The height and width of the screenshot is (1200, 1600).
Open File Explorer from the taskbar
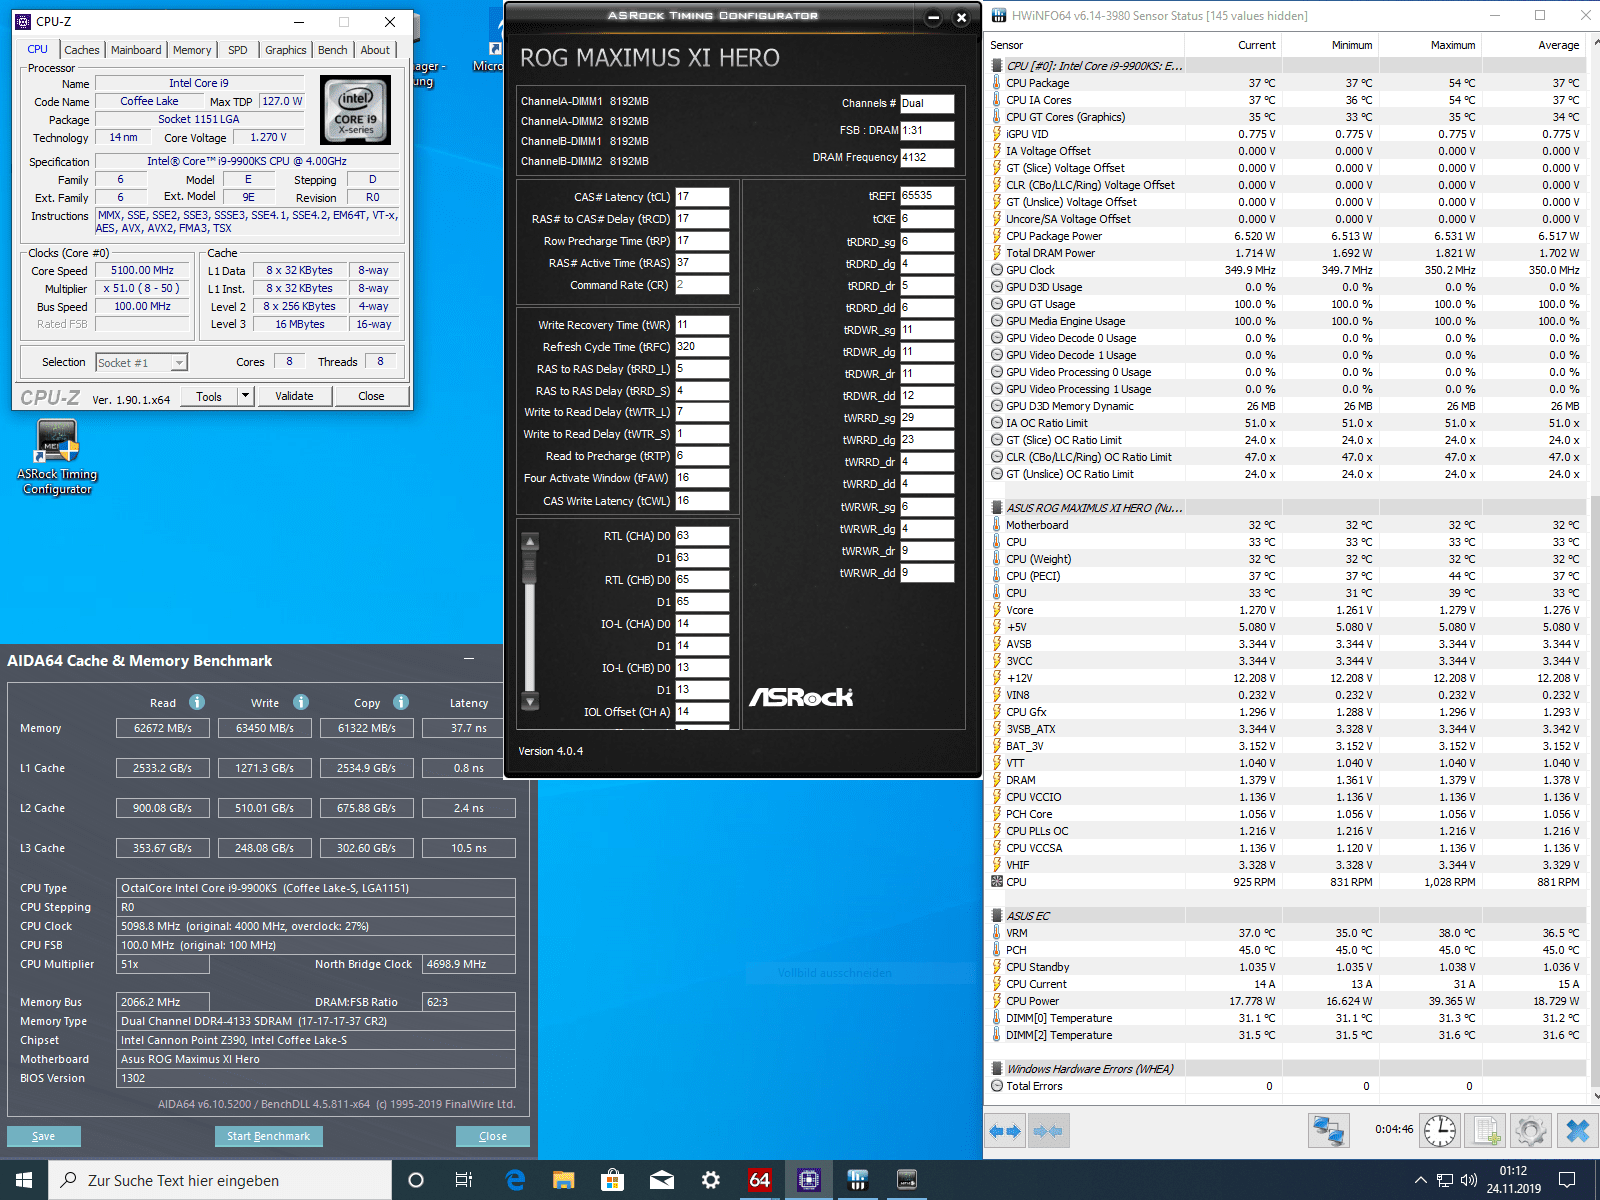pos(564,1180)
